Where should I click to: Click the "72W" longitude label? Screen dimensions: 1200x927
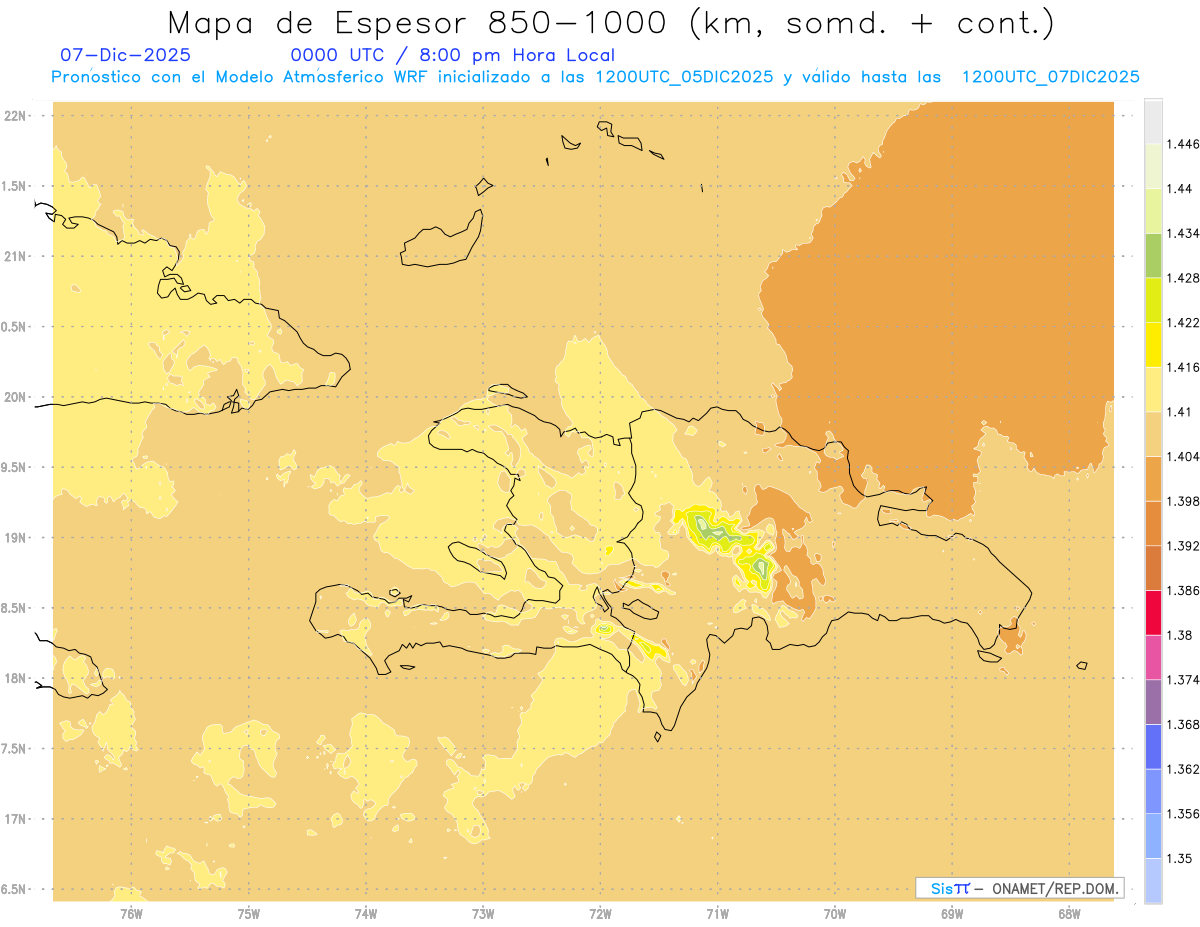click(600, 914)
